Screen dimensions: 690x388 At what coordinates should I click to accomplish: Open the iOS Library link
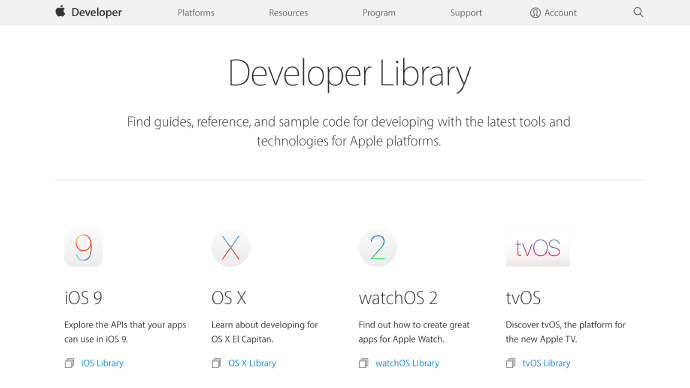tap(102, 363)
